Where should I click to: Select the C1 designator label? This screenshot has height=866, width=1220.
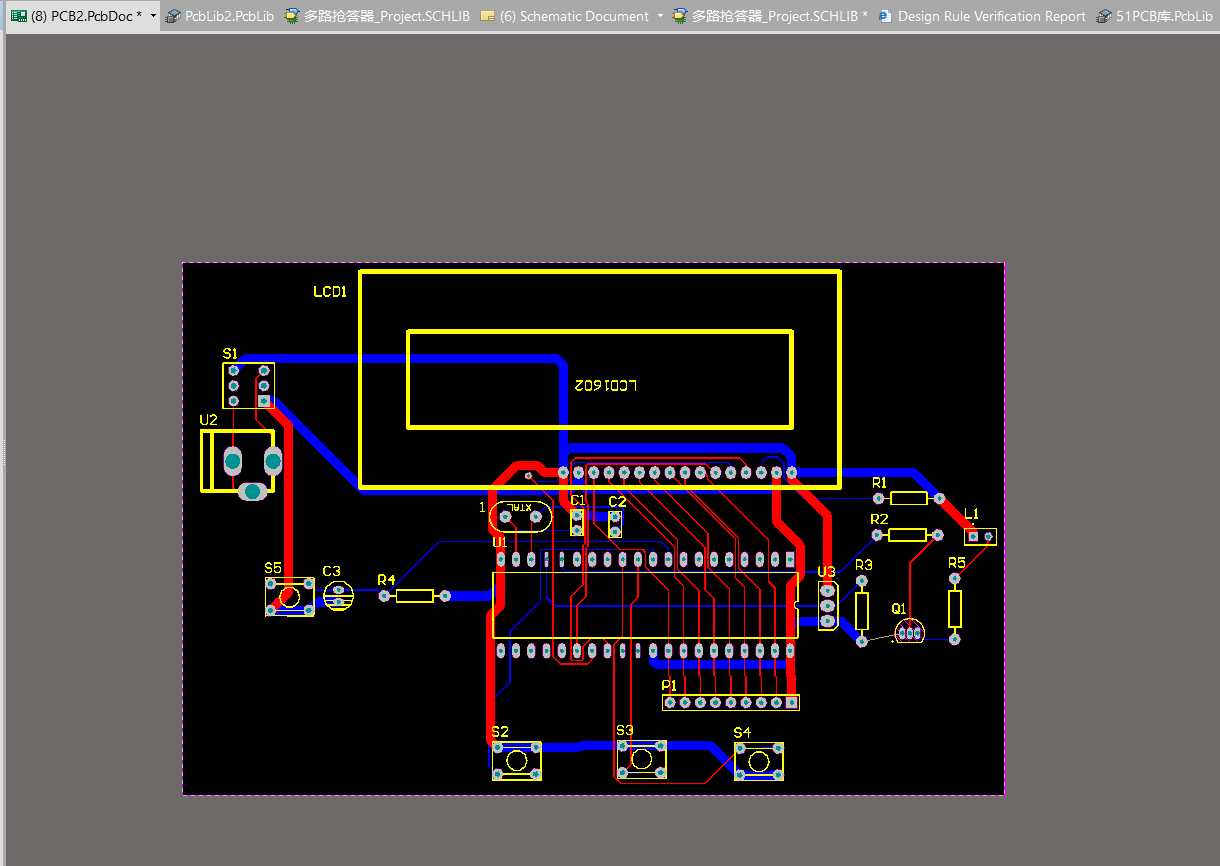pos(578,501)
